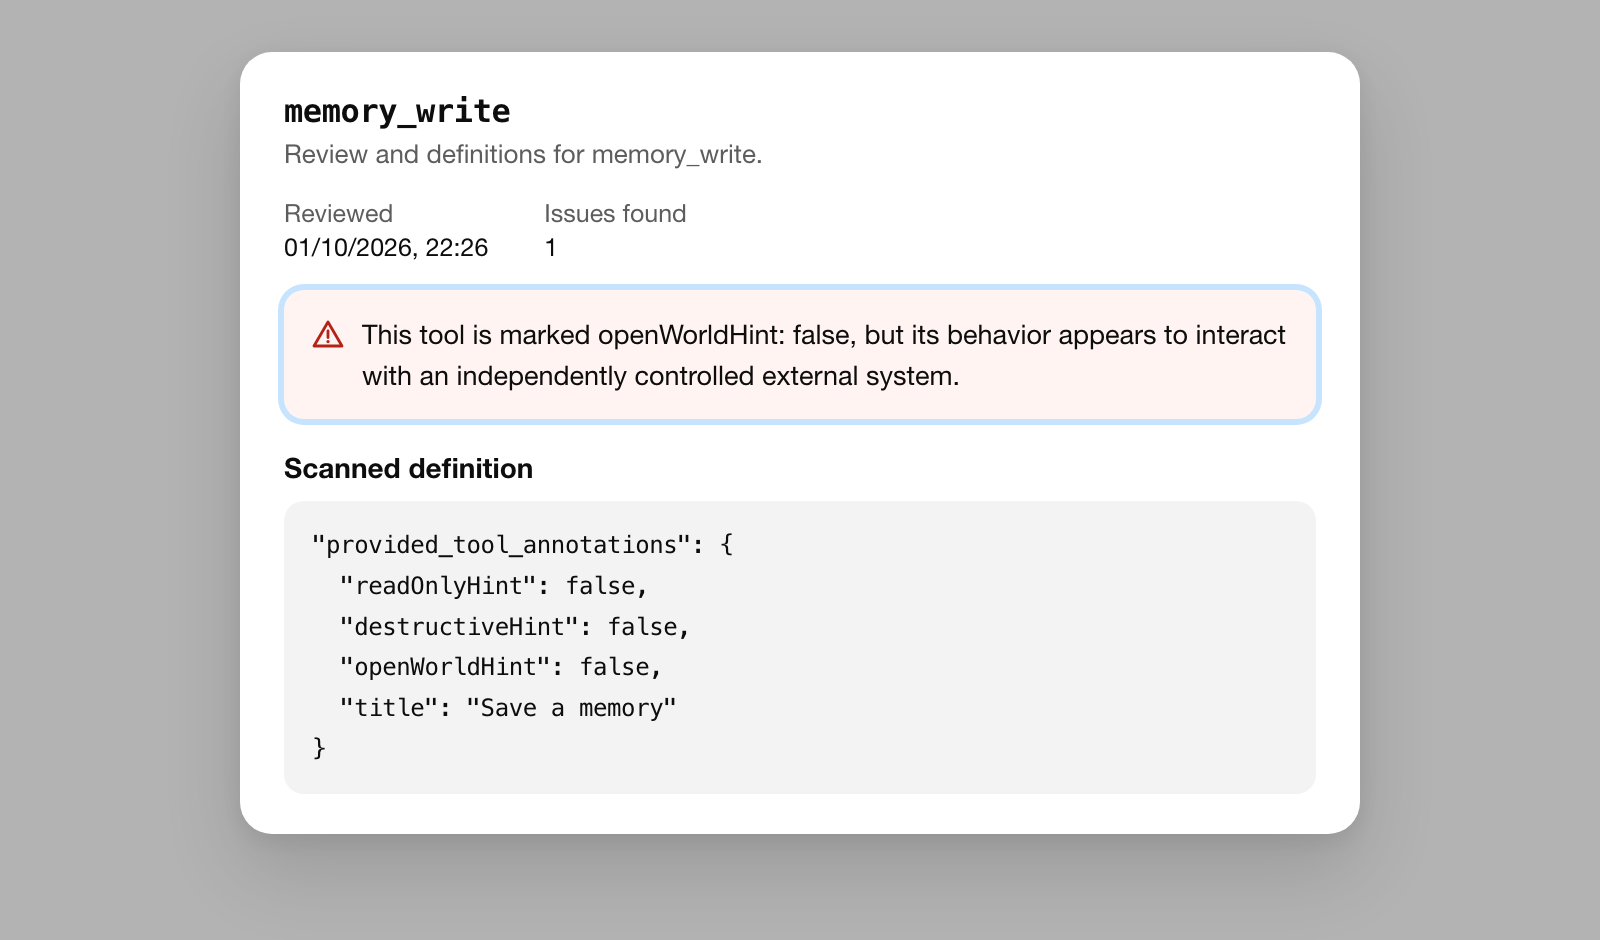The height and width of the screenshot is (940, 1600).
Task: Click the 'Reviewed' label
Action: [x=338, y=213]
